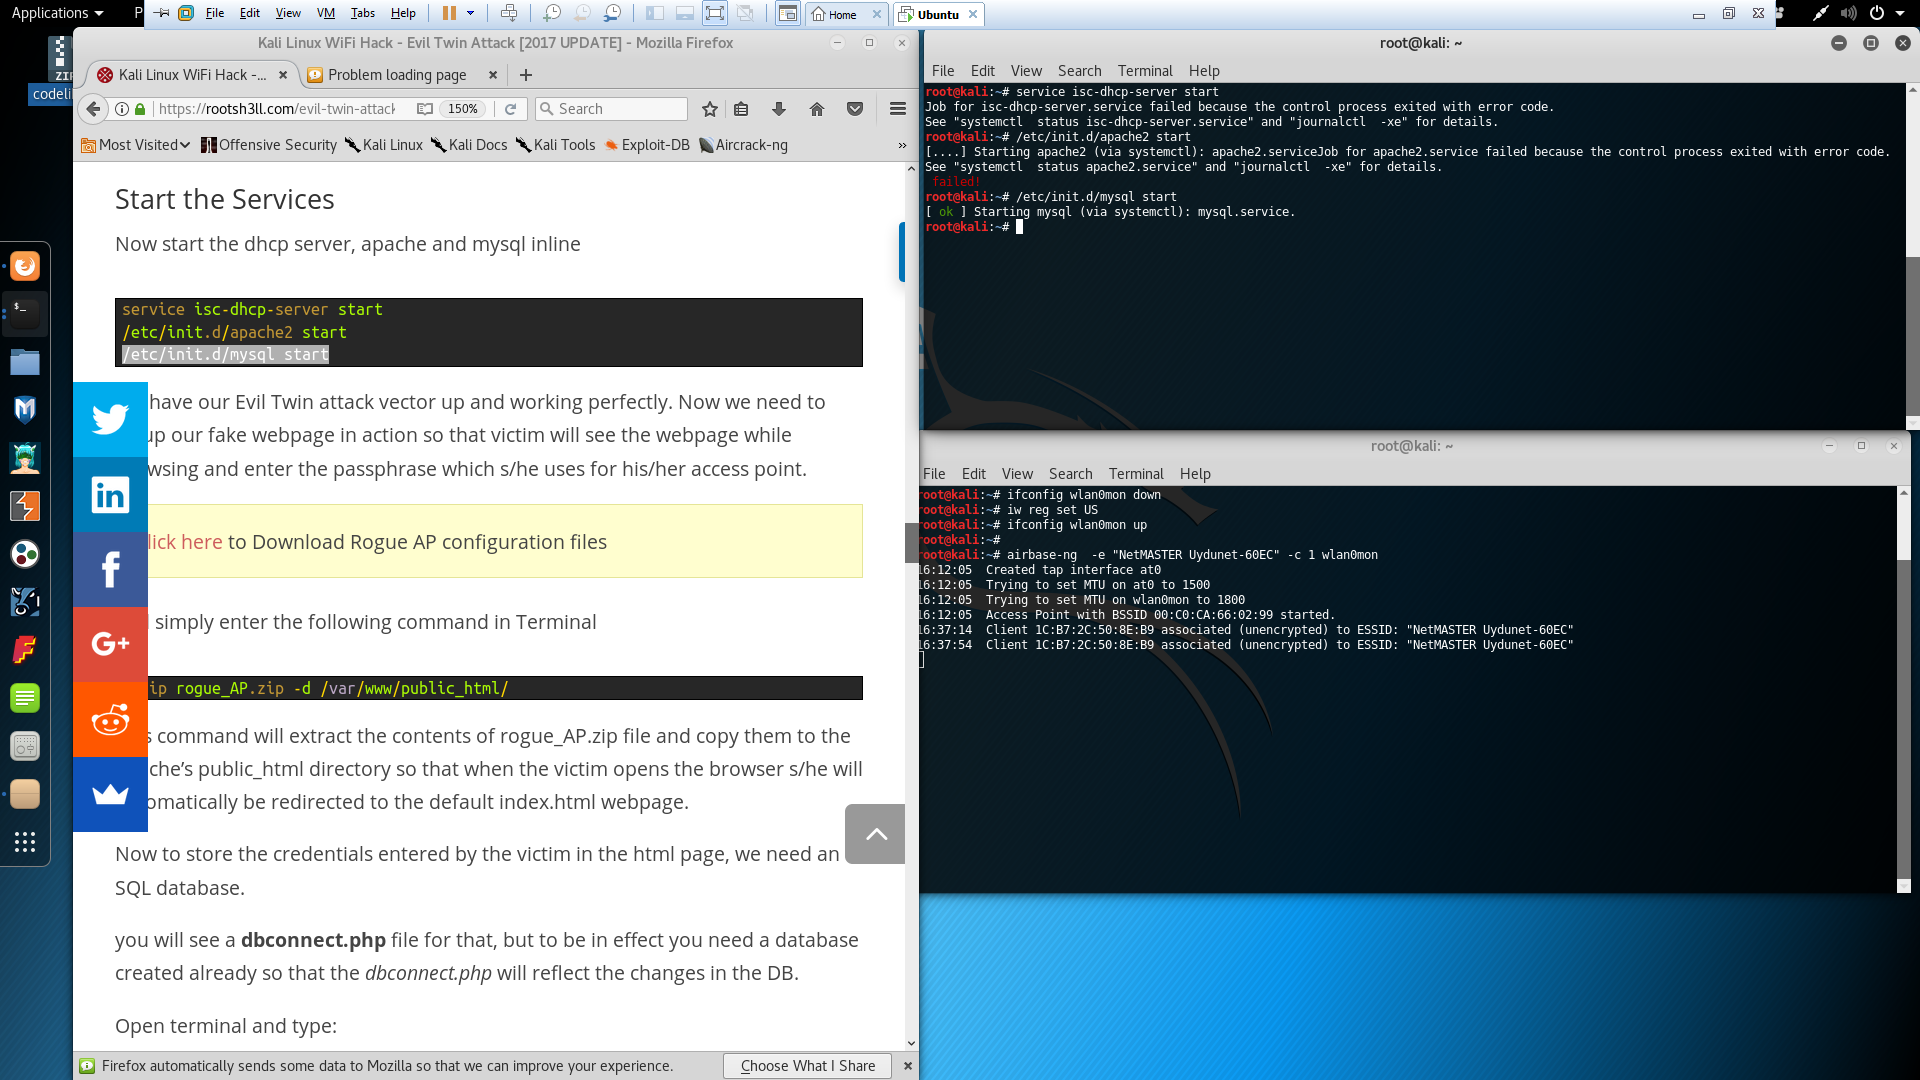Dismiss the Firefox data notification bar
The height and width of the screenshot is (1080, 1920).
pos(908,1066)
